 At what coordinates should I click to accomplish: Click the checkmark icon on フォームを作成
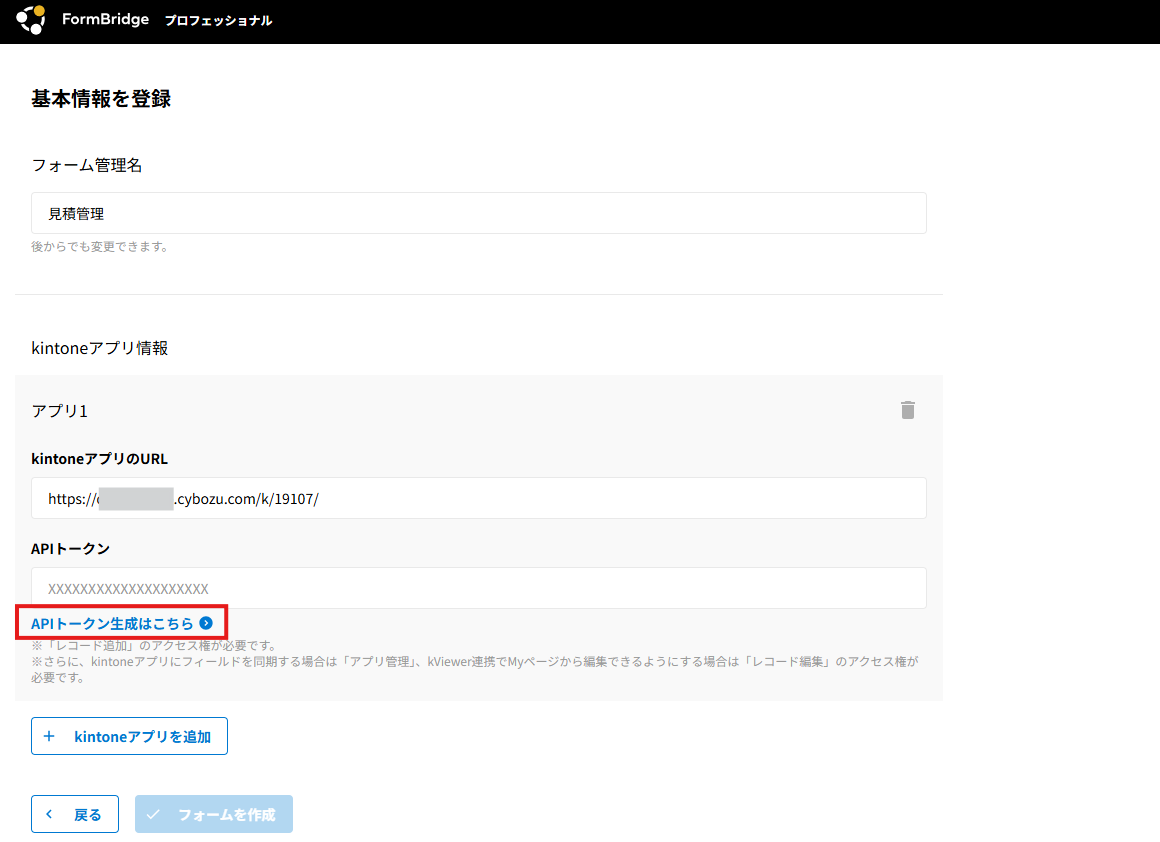(x=153, y=814)
